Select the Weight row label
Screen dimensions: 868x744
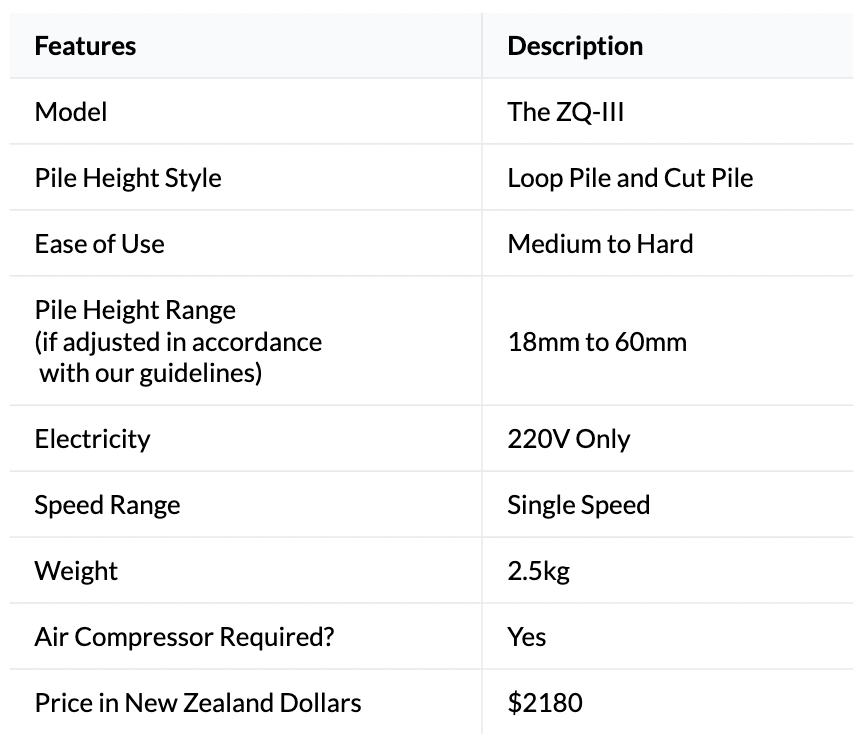(76, 571)
